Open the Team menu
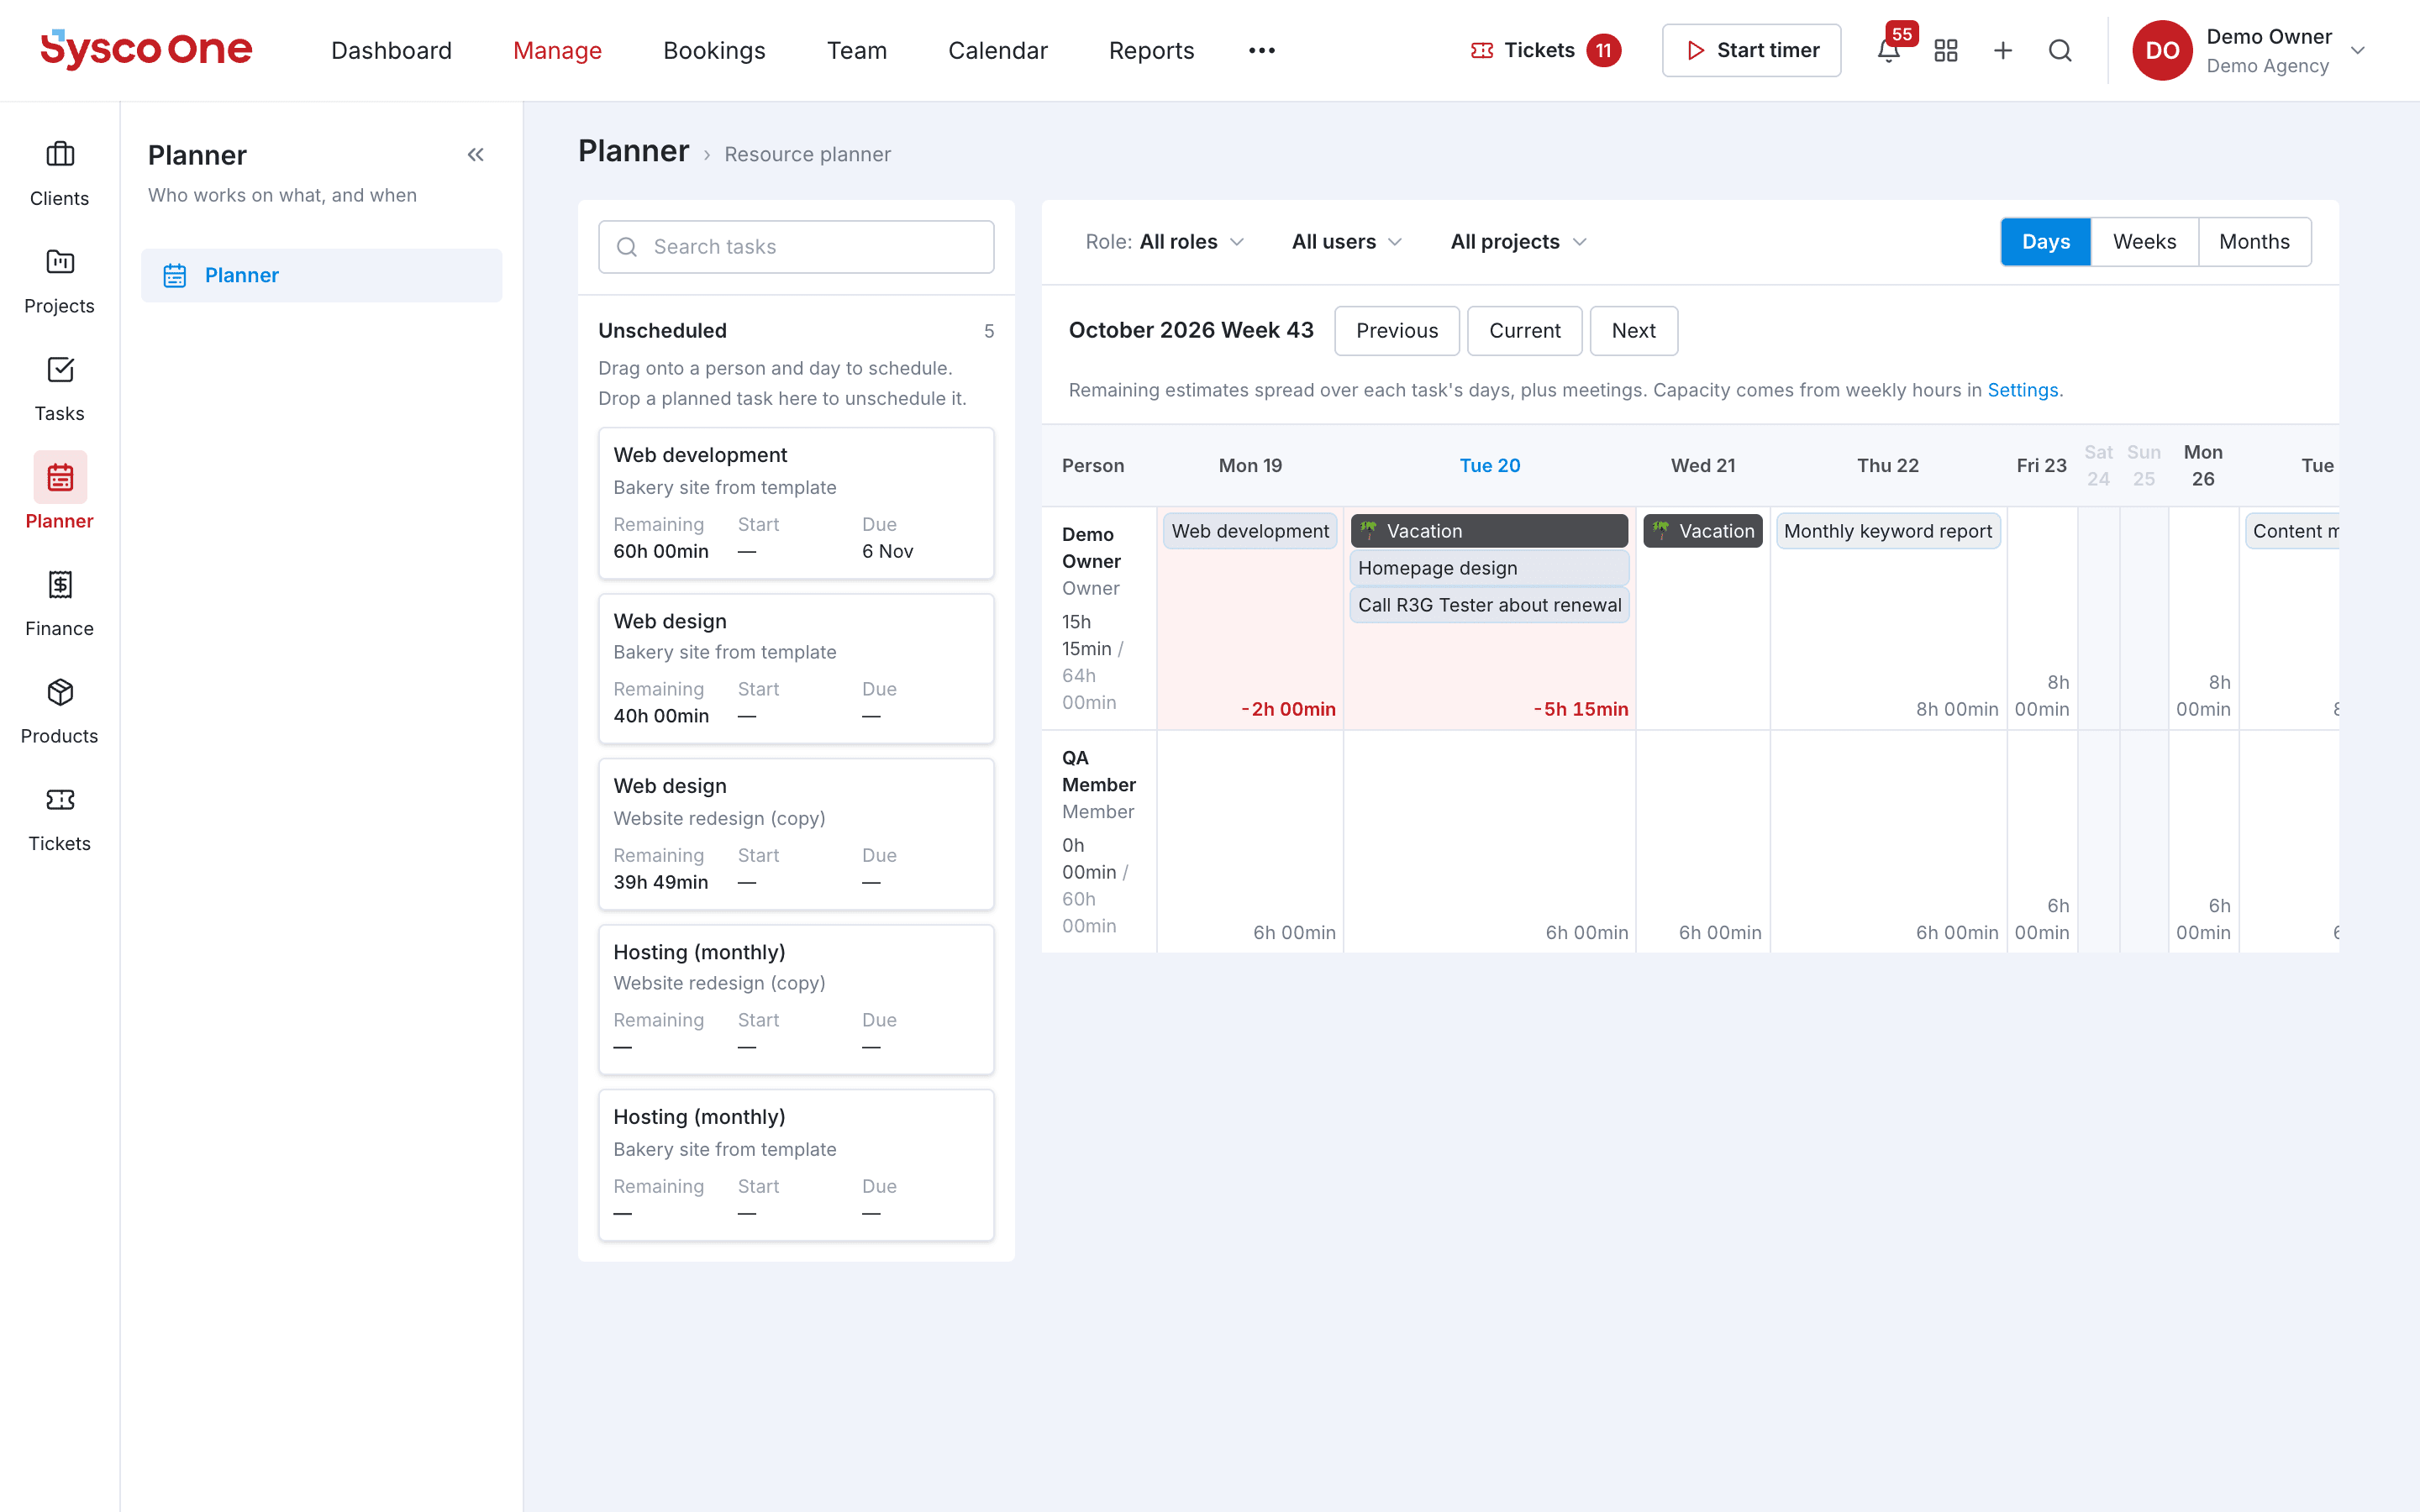2420x1512 pixels. click(857, 50)
